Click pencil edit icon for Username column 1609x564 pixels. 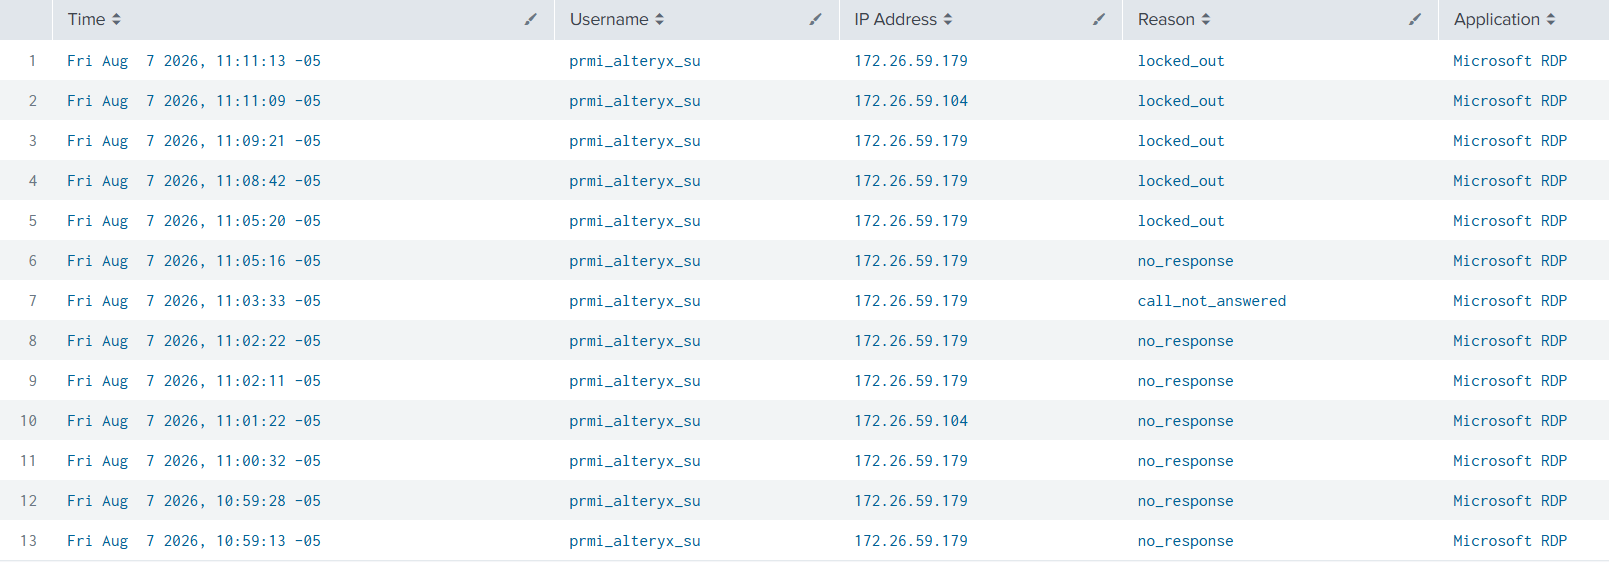tap(816, 19)
